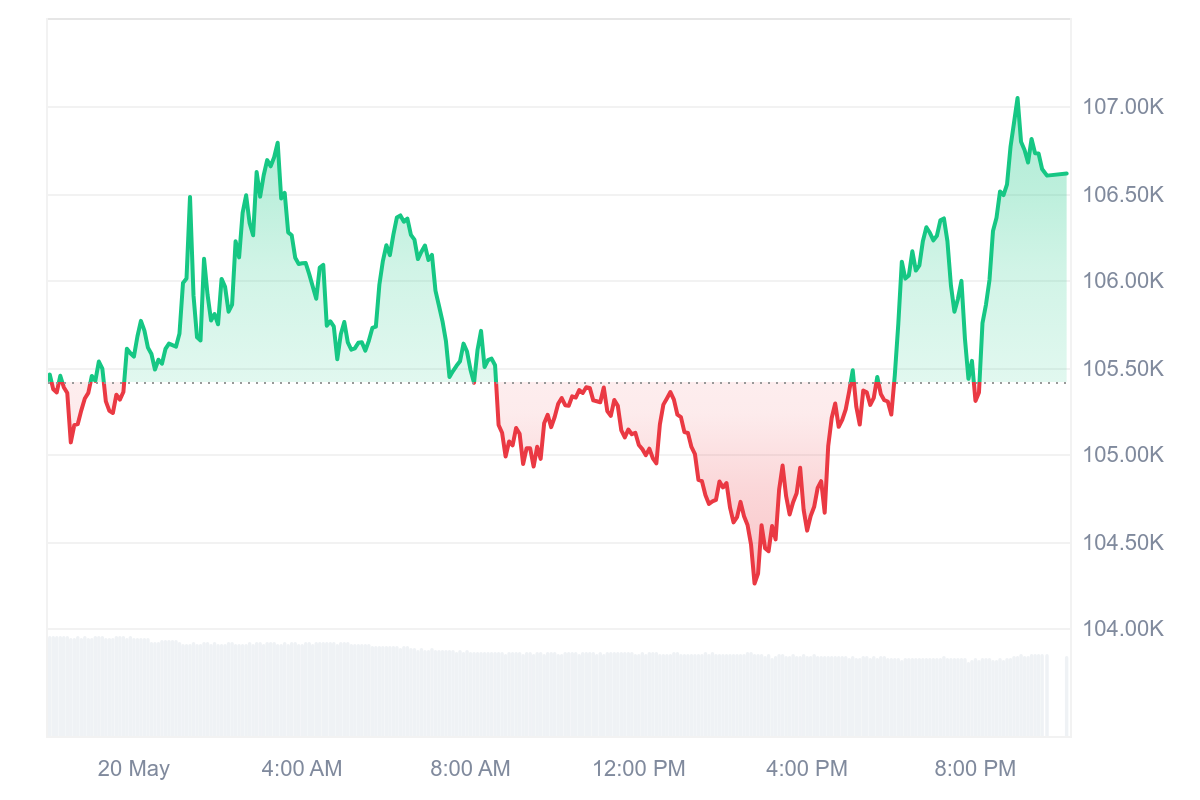Click the isolated last volume bar
The image size is (1200, 800).
[x=1067, y=697]
